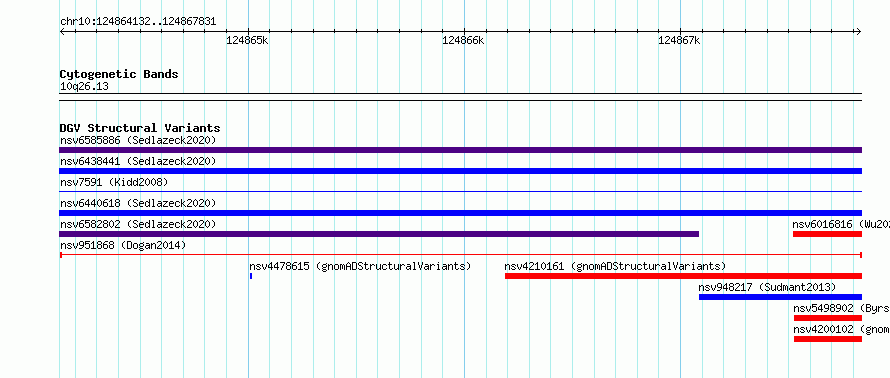
Task: Click the Cytogenetic Bands track title
Action: coord(119,74)
